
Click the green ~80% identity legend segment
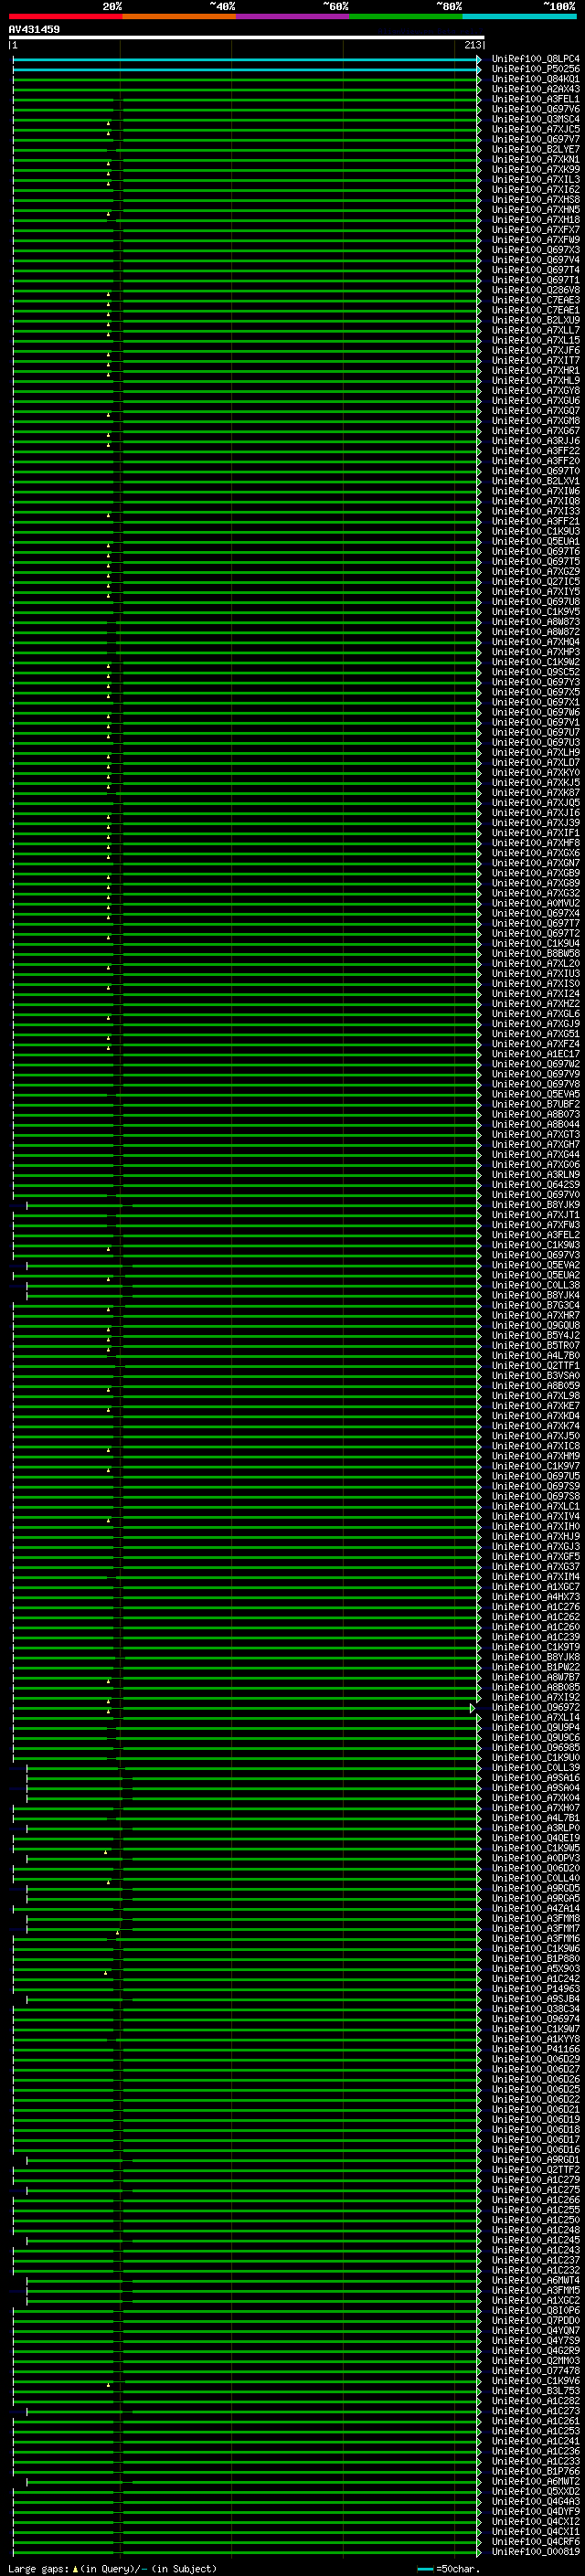(406, 16)
